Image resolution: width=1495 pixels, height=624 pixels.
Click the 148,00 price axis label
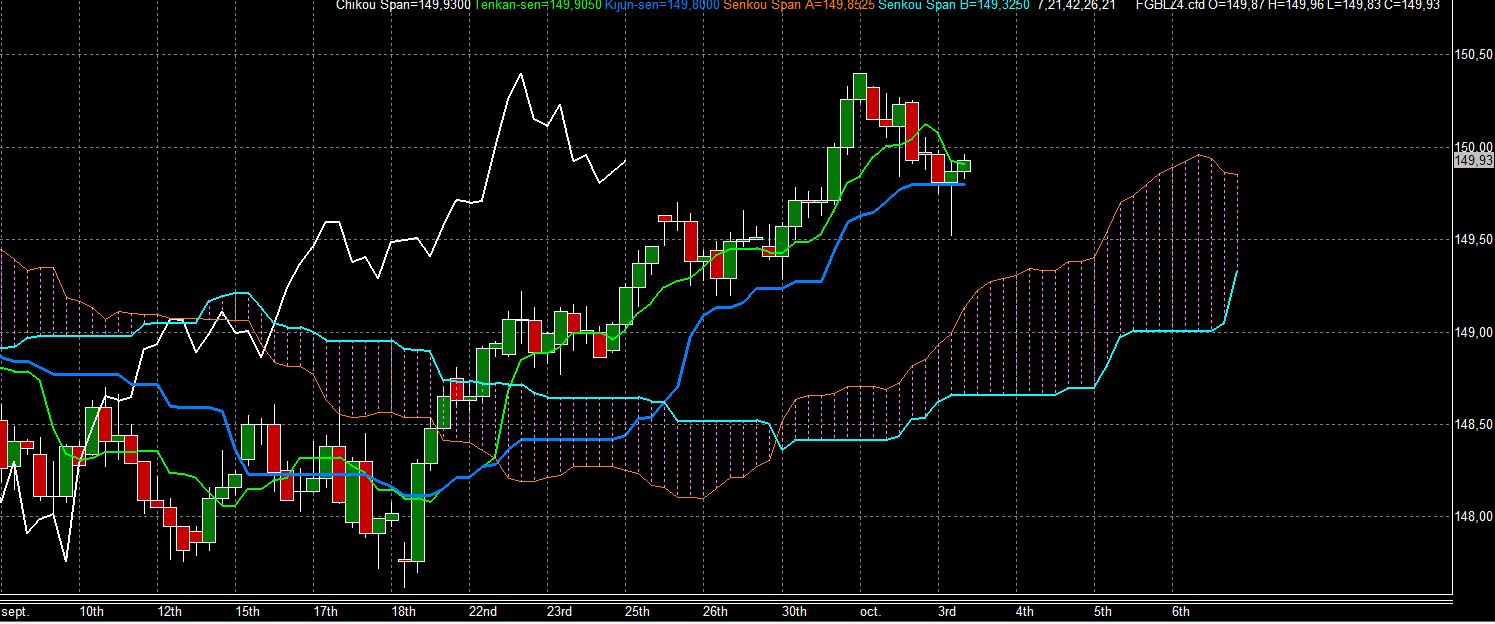click(1474, 517)
